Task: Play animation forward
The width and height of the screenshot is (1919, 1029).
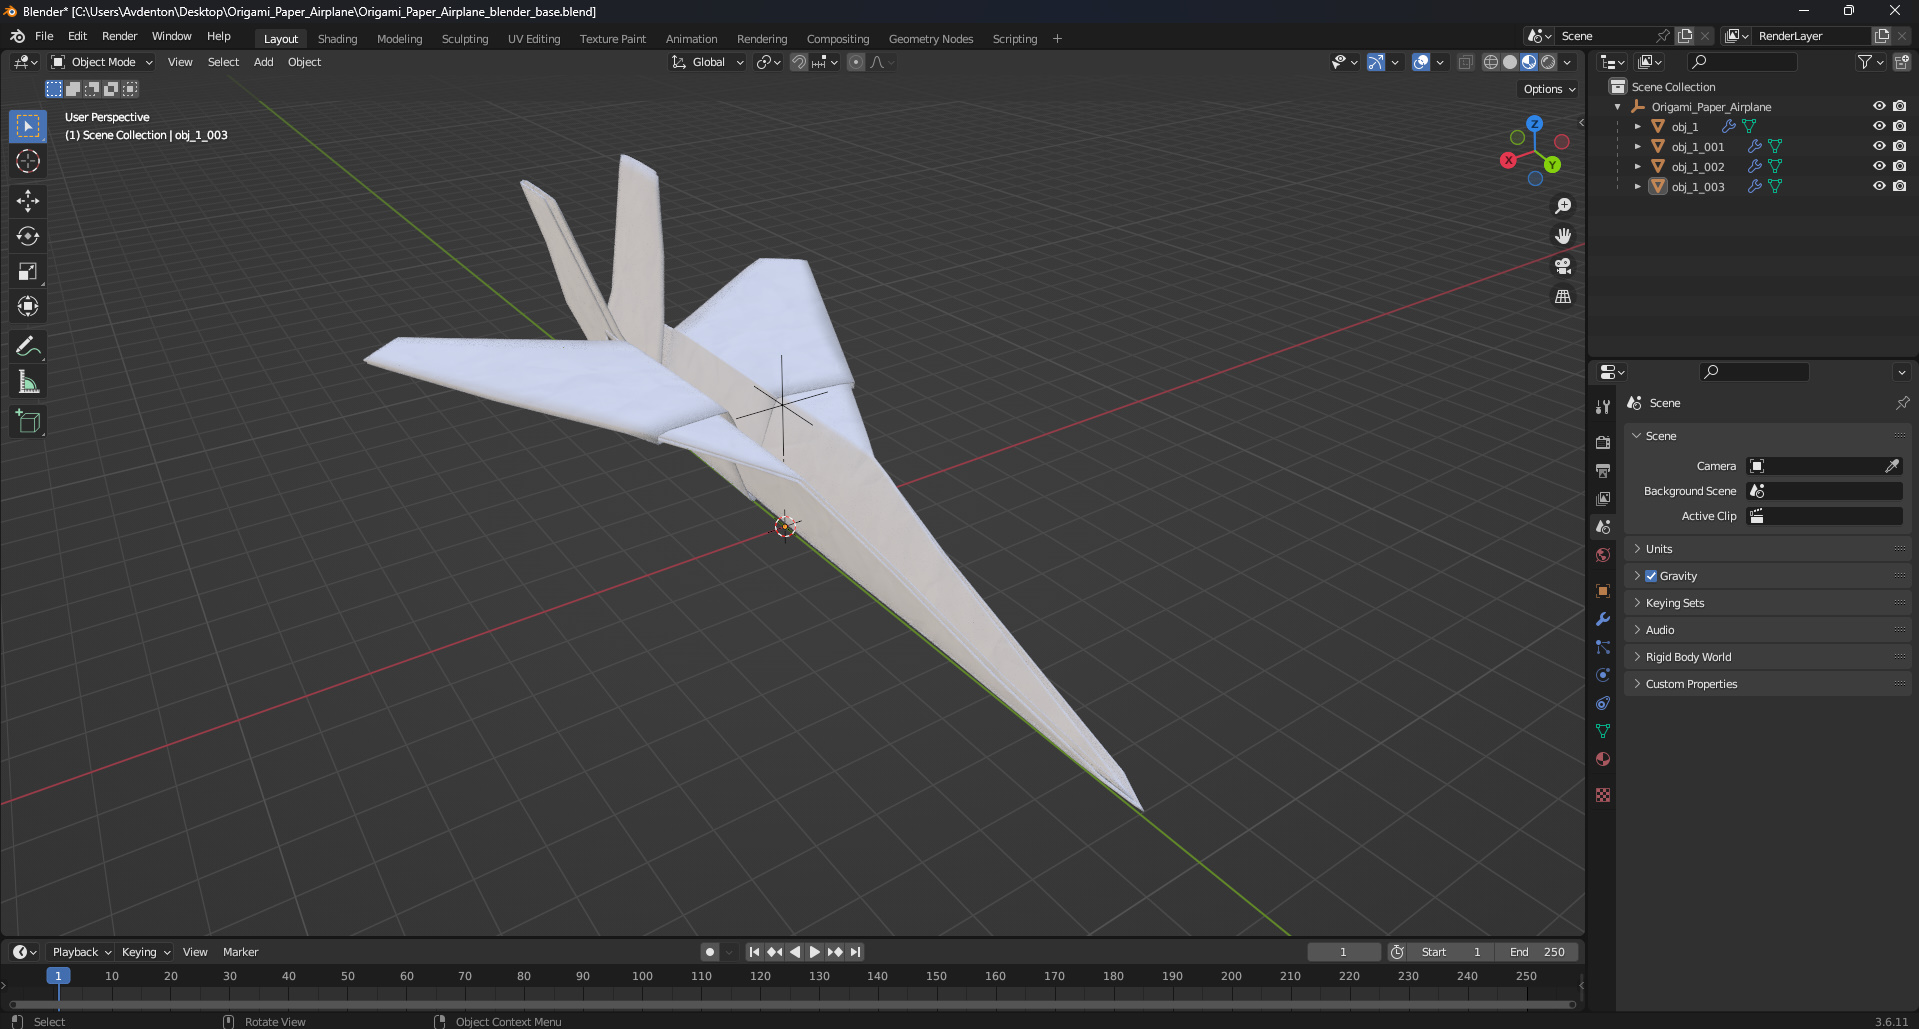Action: (814, 952)
